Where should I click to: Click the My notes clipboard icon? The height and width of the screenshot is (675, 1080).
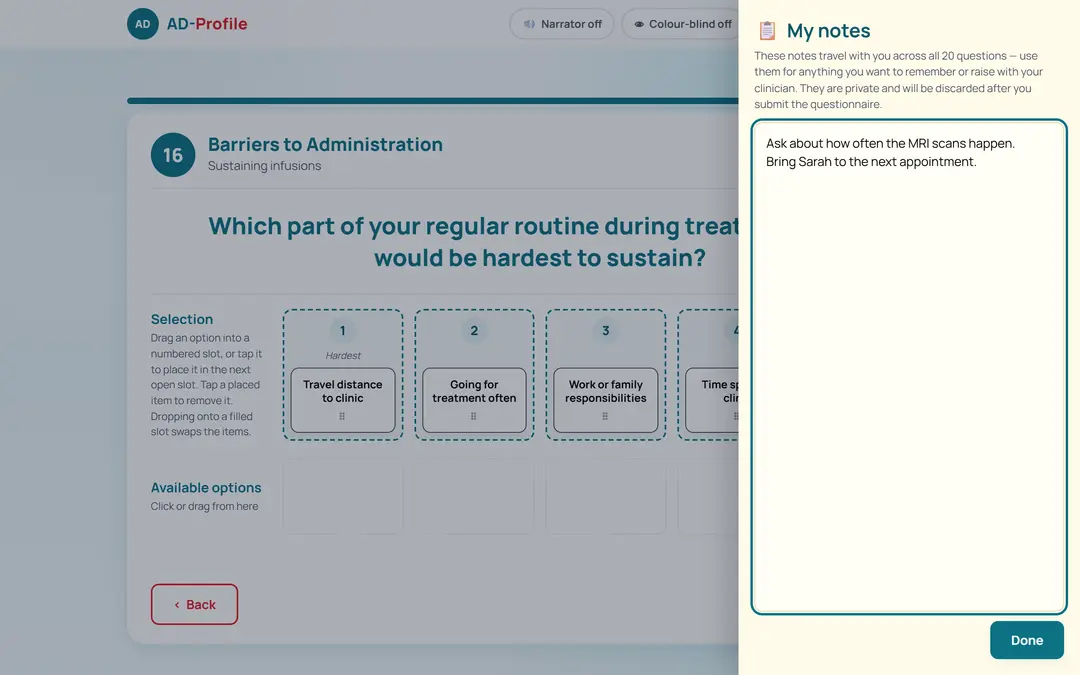(767, 30)
